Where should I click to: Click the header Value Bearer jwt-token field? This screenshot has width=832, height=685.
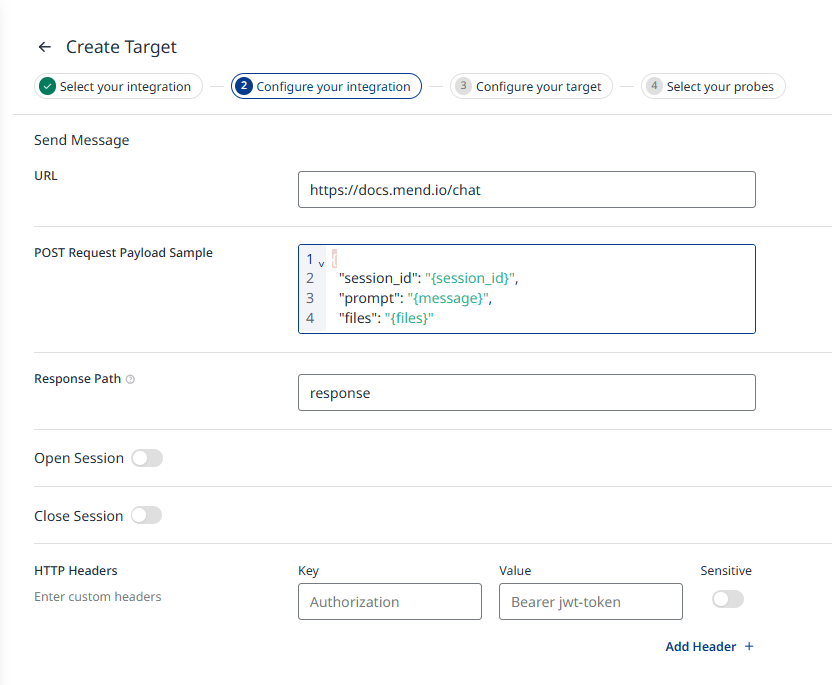(x=590, y=602)
